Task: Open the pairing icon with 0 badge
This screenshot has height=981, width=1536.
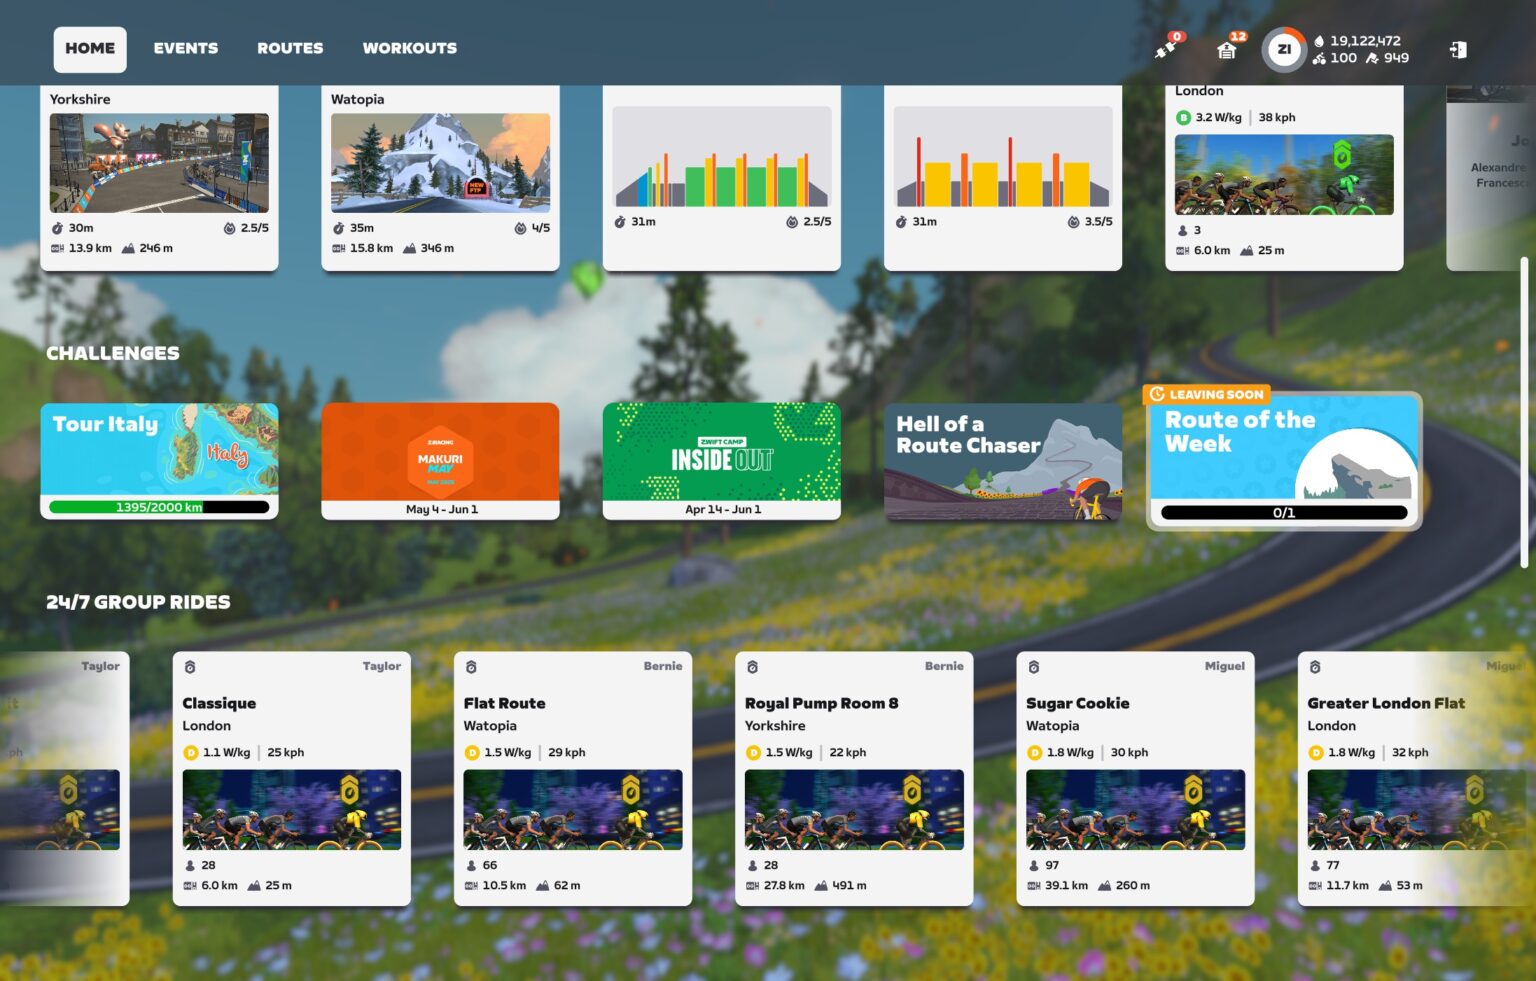Action: 1166,48
